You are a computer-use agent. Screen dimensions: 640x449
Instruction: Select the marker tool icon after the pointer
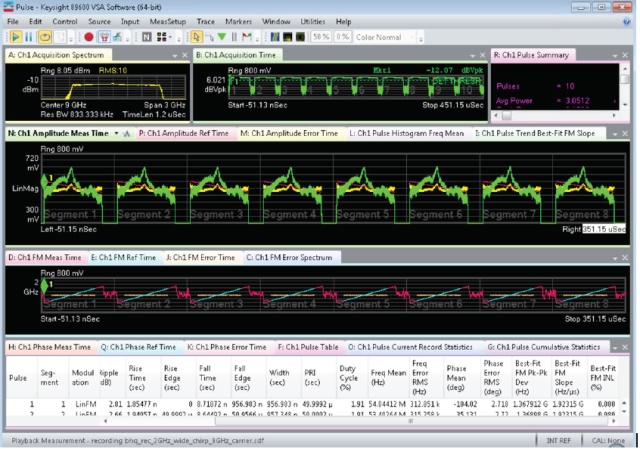[209, 37]
